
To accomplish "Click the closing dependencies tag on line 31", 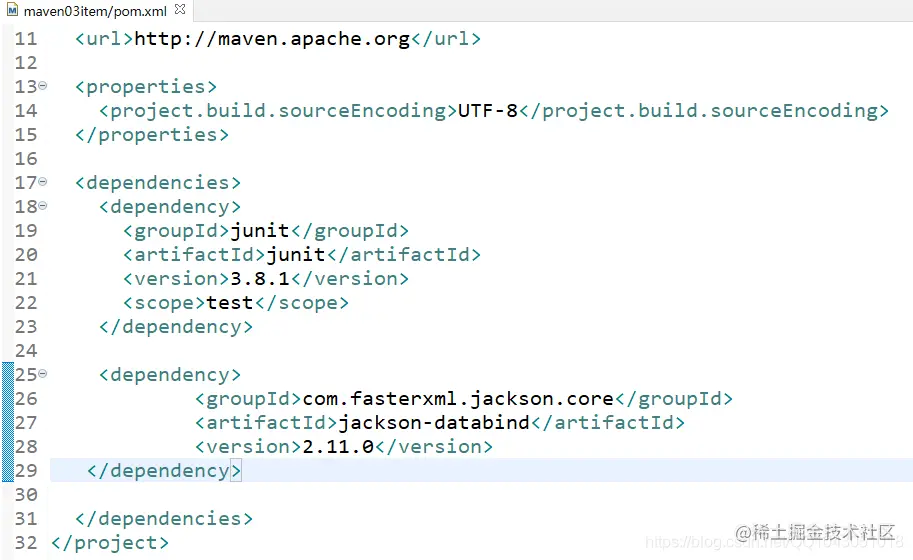I will [x=164, y=519].
